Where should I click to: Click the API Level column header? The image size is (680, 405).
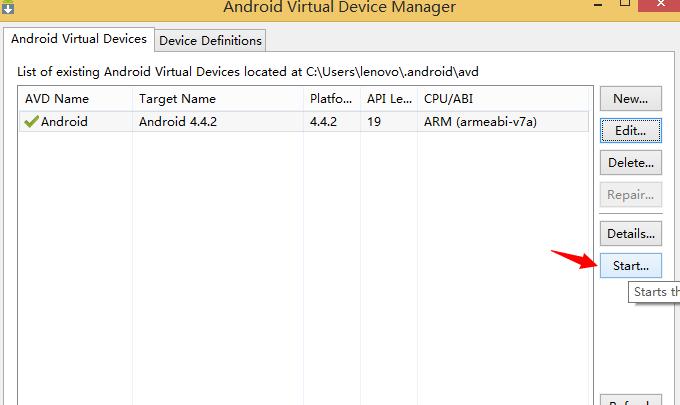pos(389,99)
